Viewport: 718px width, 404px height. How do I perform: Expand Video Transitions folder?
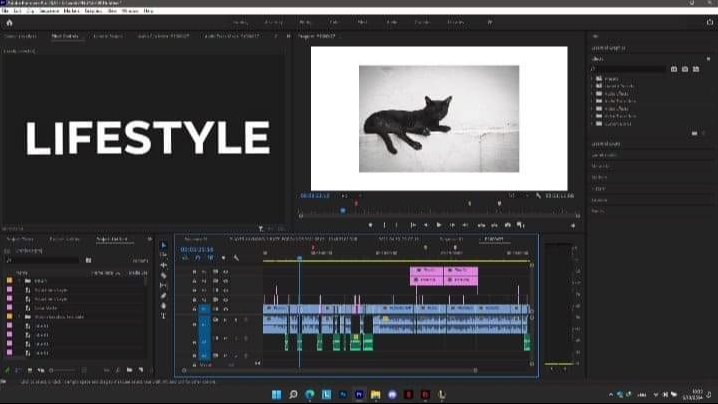(x=592, y=116)
